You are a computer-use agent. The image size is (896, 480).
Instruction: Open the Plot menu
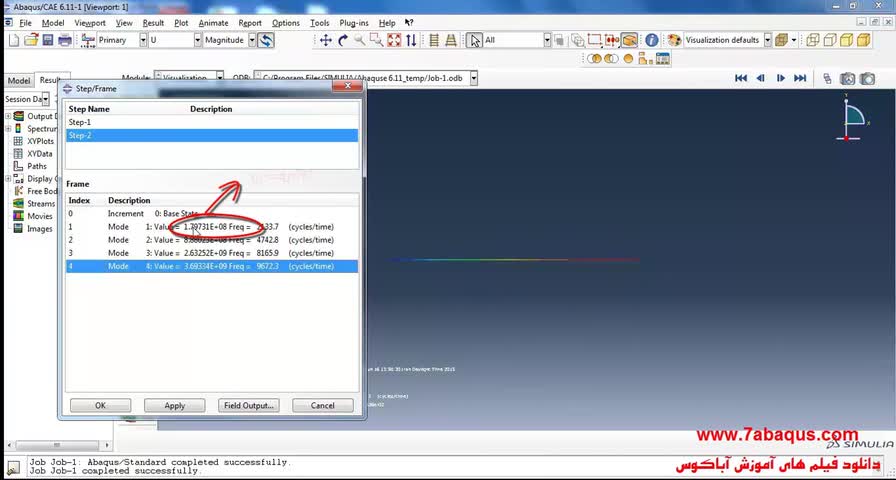[181, 23]
